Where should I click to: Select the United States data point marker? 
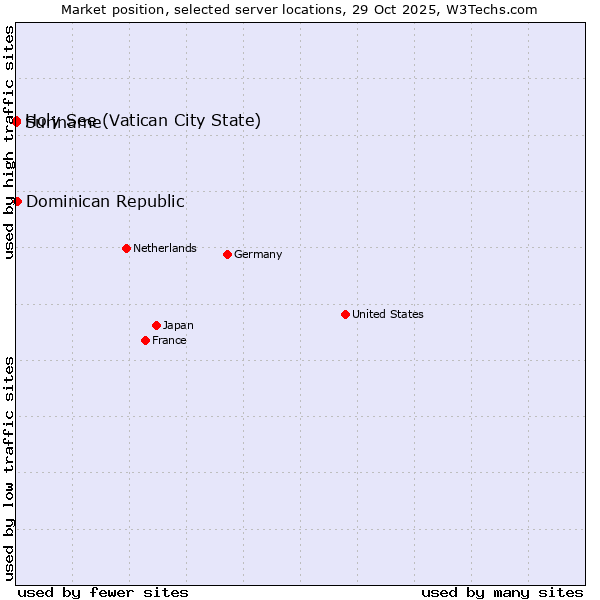coord(345,314)
